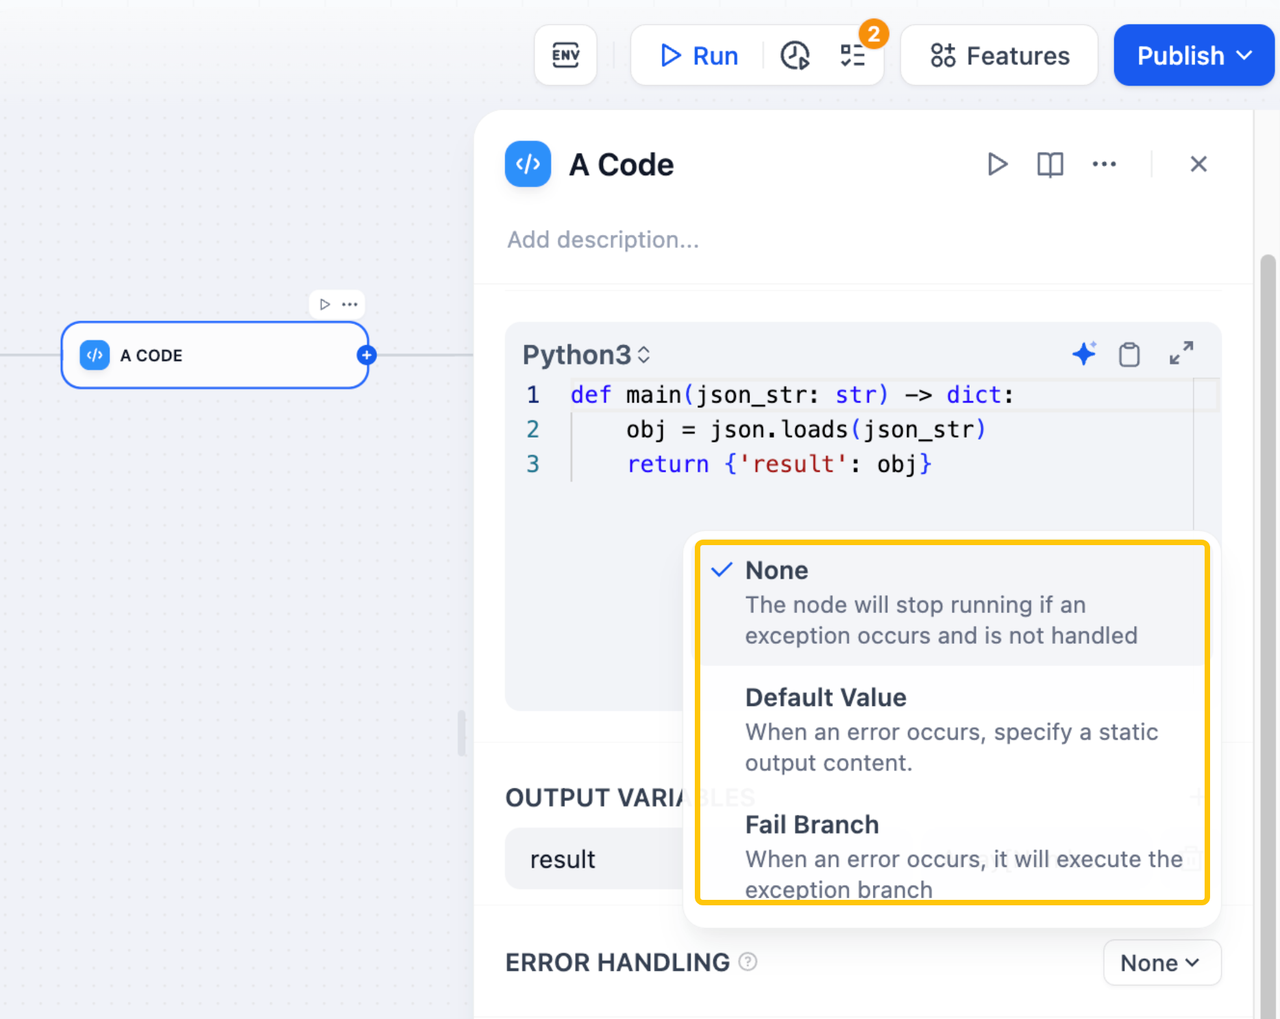
Task: Open the run history clock icon
Action: tap(795, 56)
